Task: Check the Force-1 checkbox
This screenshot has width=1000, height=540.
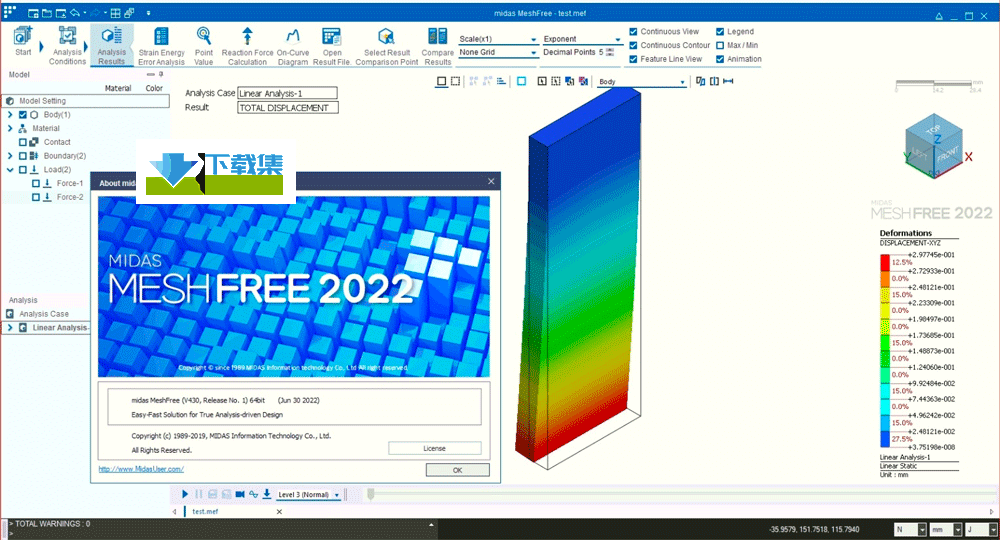Action: point(36,184)
